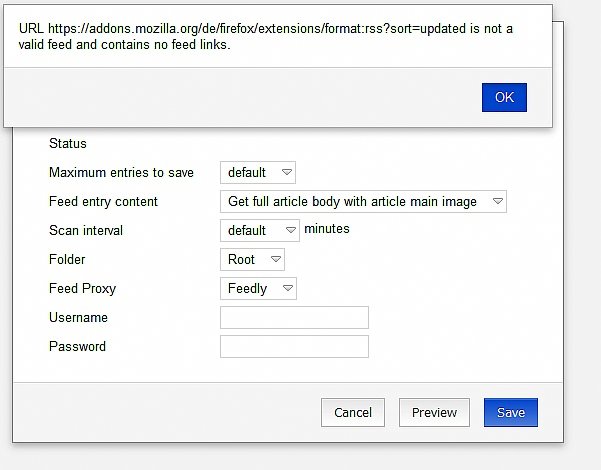Expand the Feed entry content dropdown
This screenshot has width=601, height=470.
point(363,202)
